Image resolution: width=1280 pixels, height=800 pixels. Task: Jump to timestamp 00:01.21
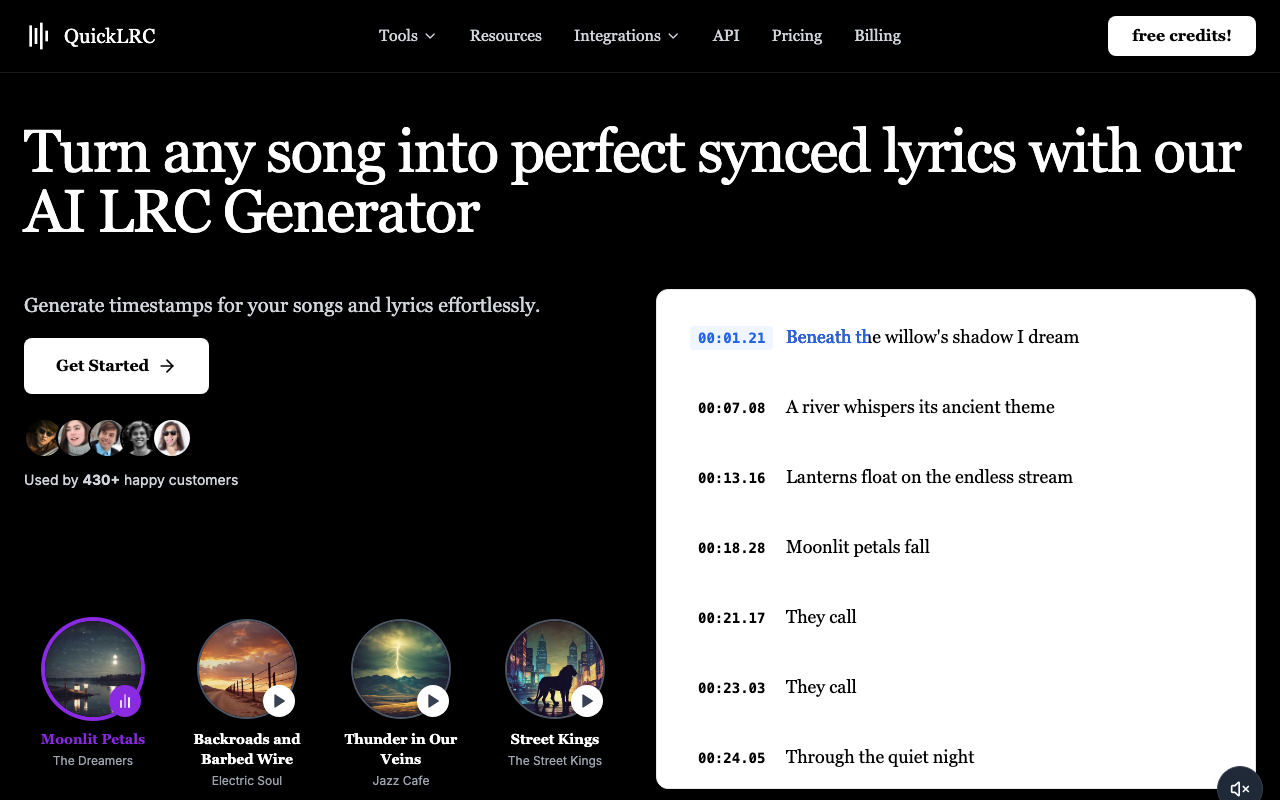(x=732, y=338)
